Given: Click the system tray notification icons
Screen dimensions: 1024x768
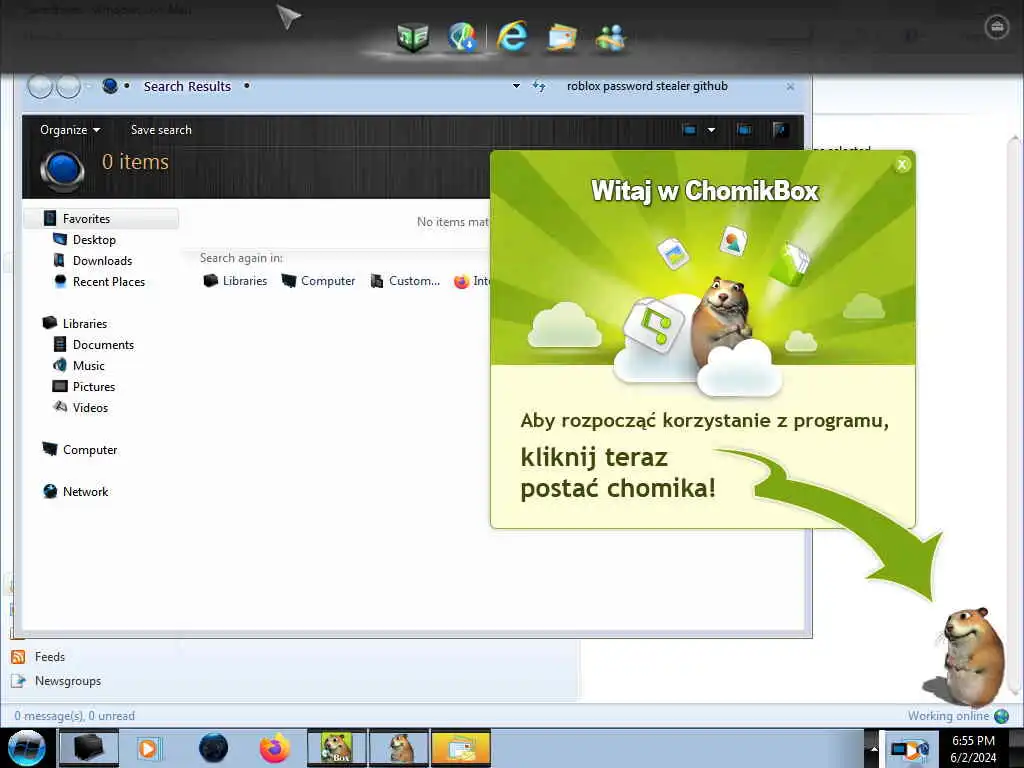Looking at the screenshot, I should pyautogui.click(x=910, y=748).
